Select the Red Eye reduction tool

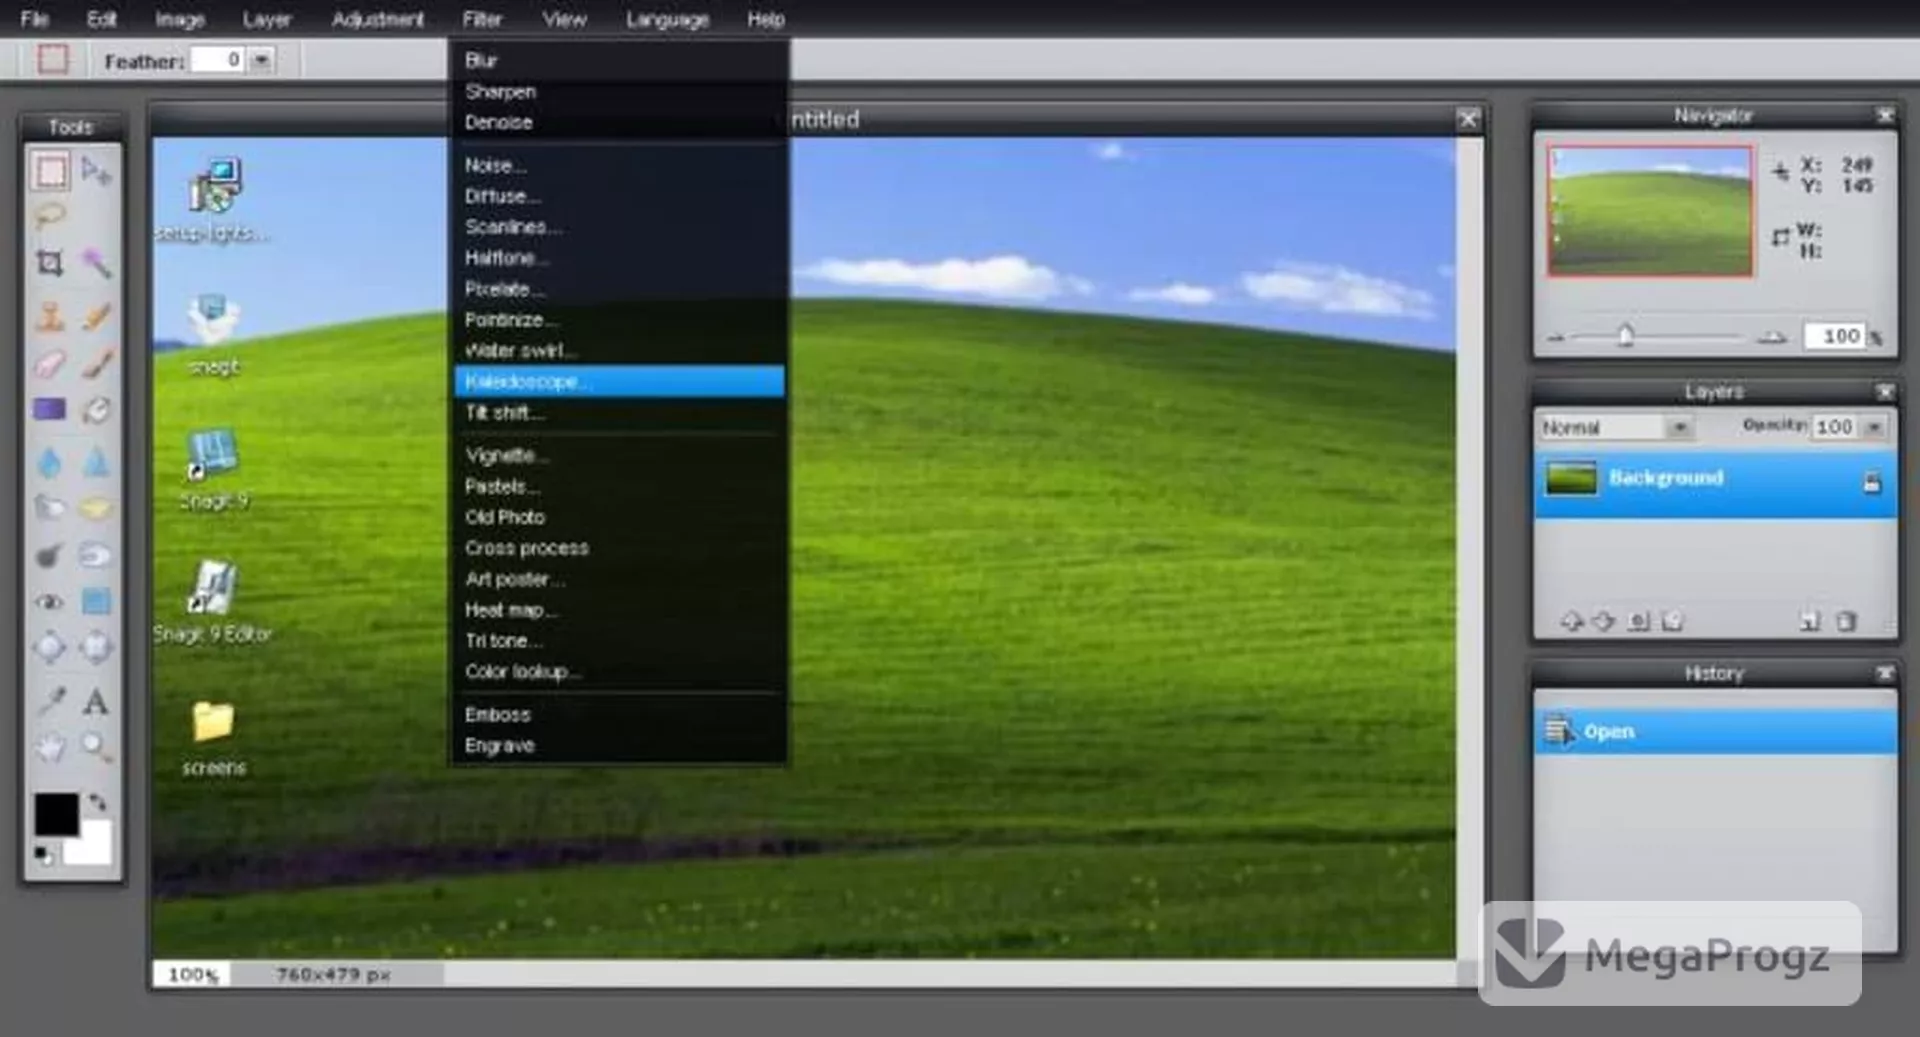tap(50, 602)
